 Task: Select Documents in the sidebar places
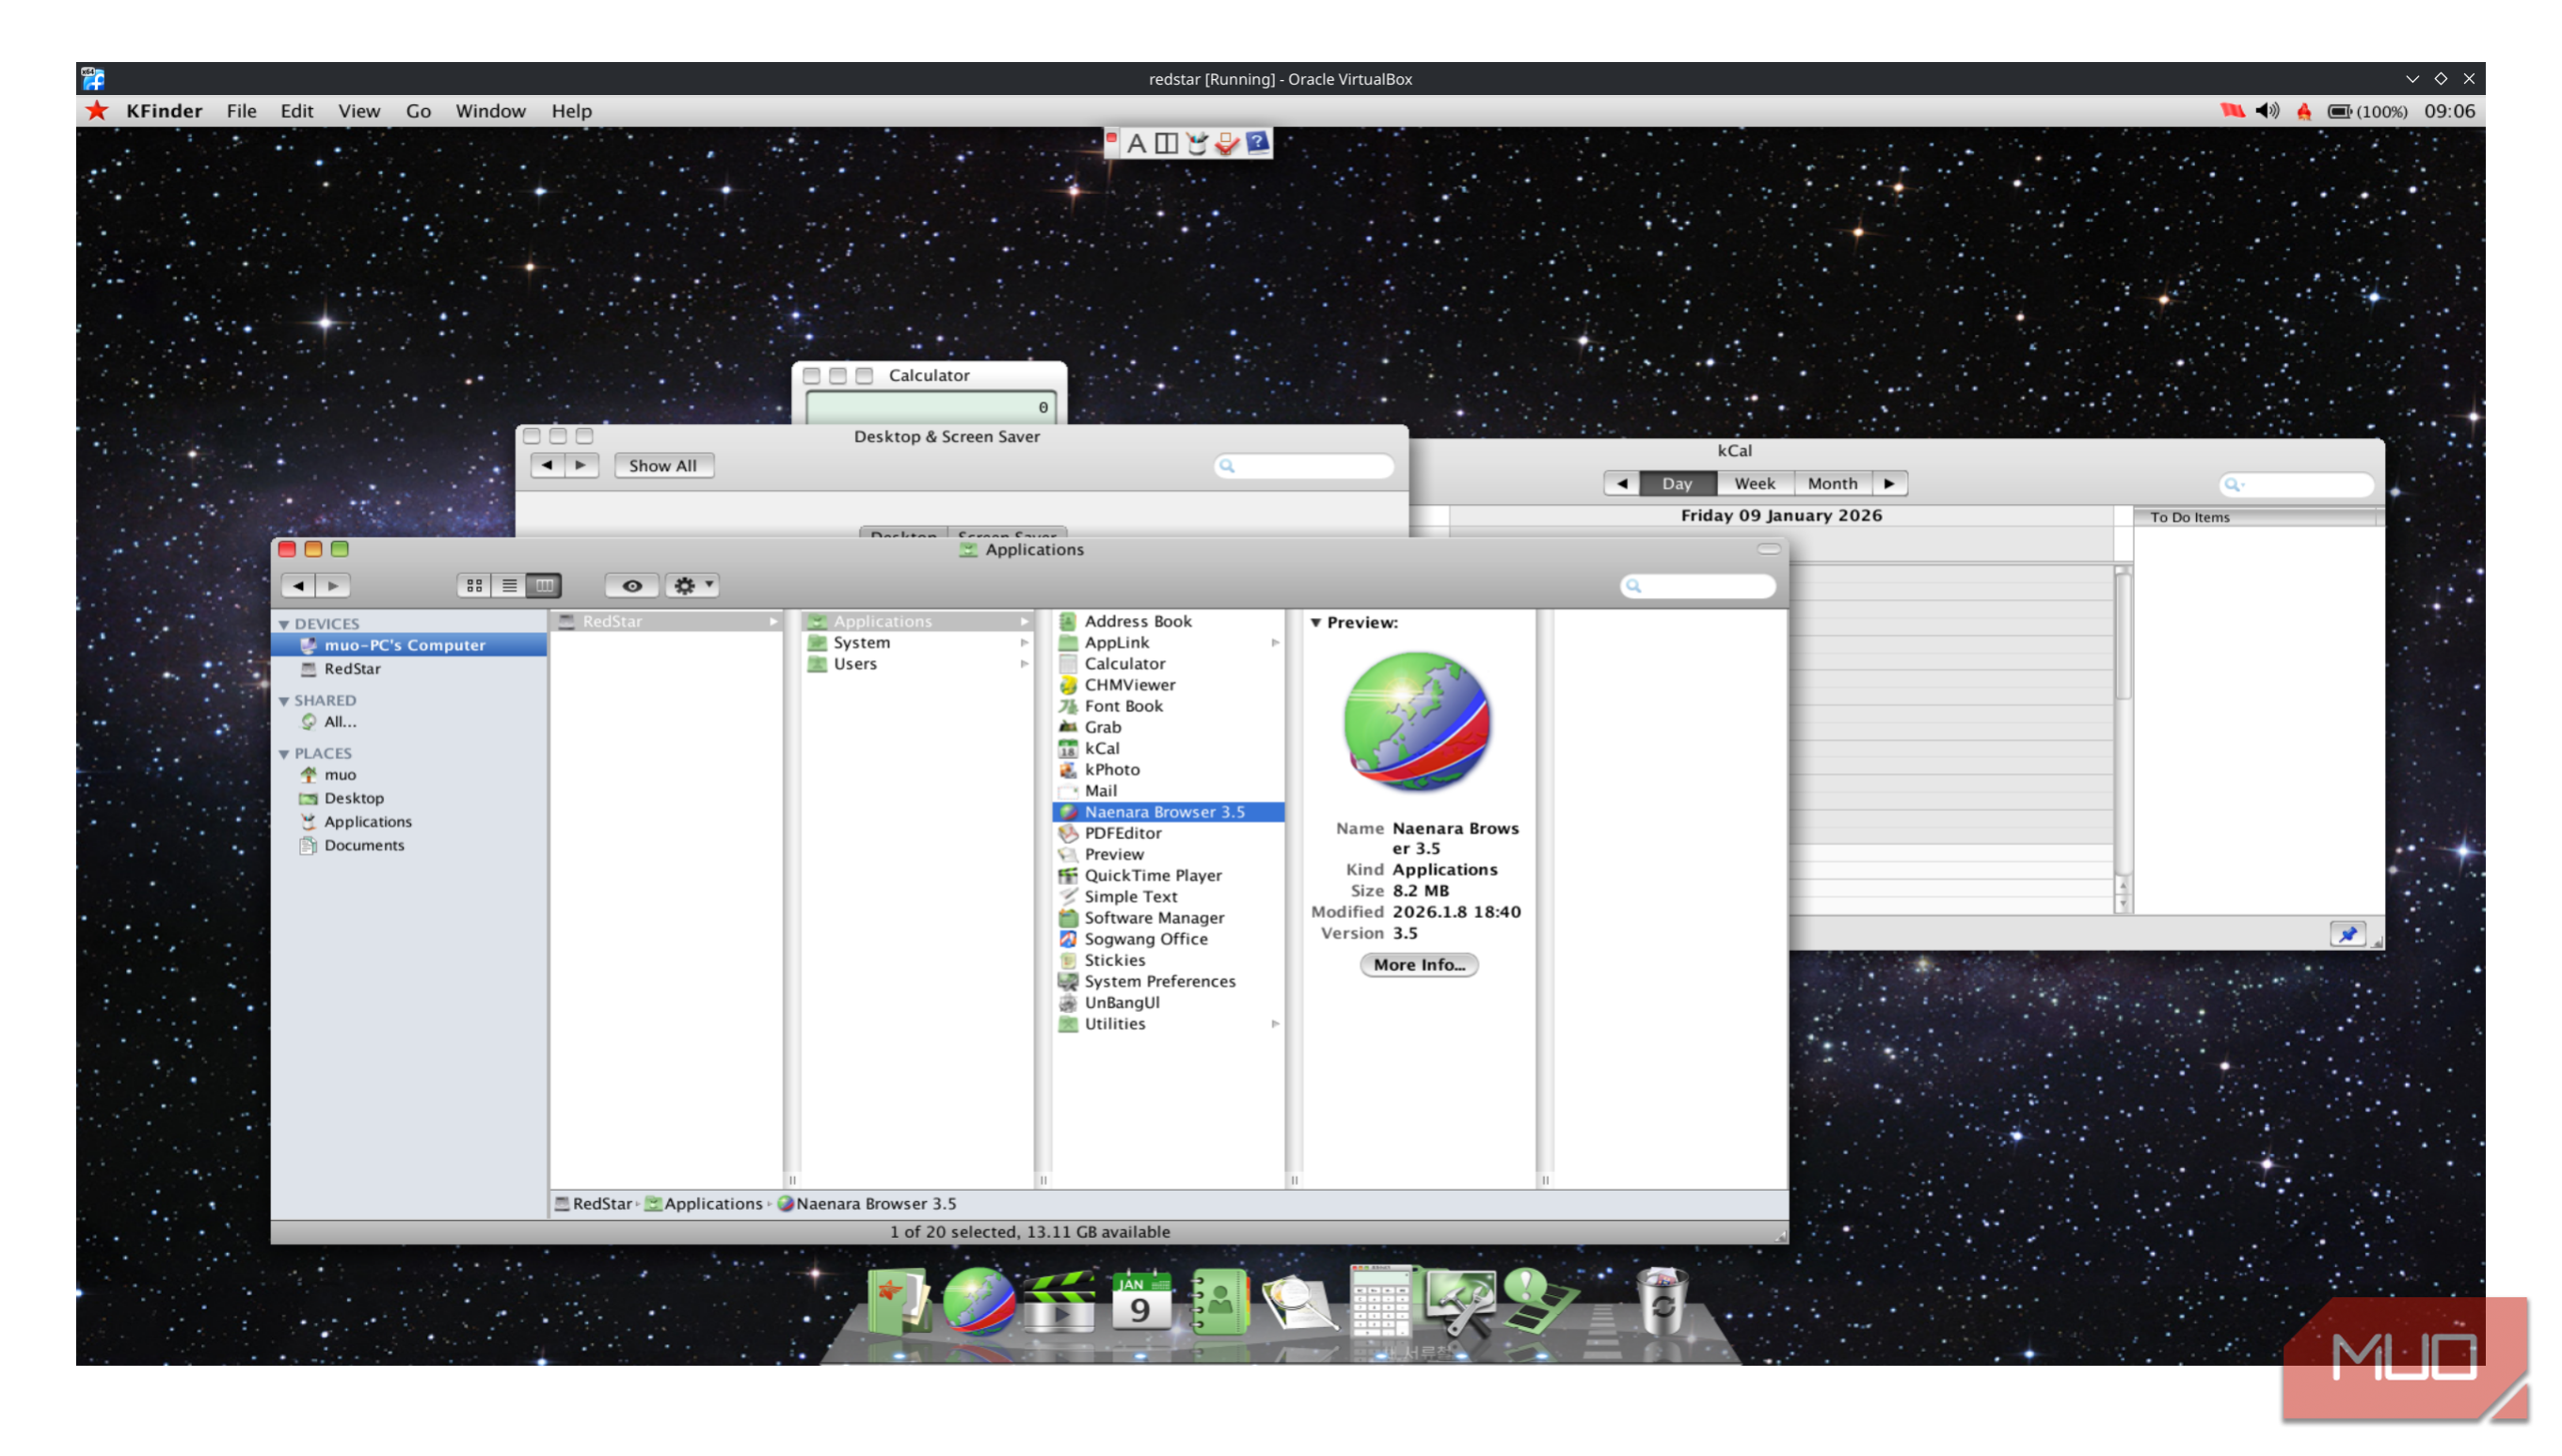point(363,845)
